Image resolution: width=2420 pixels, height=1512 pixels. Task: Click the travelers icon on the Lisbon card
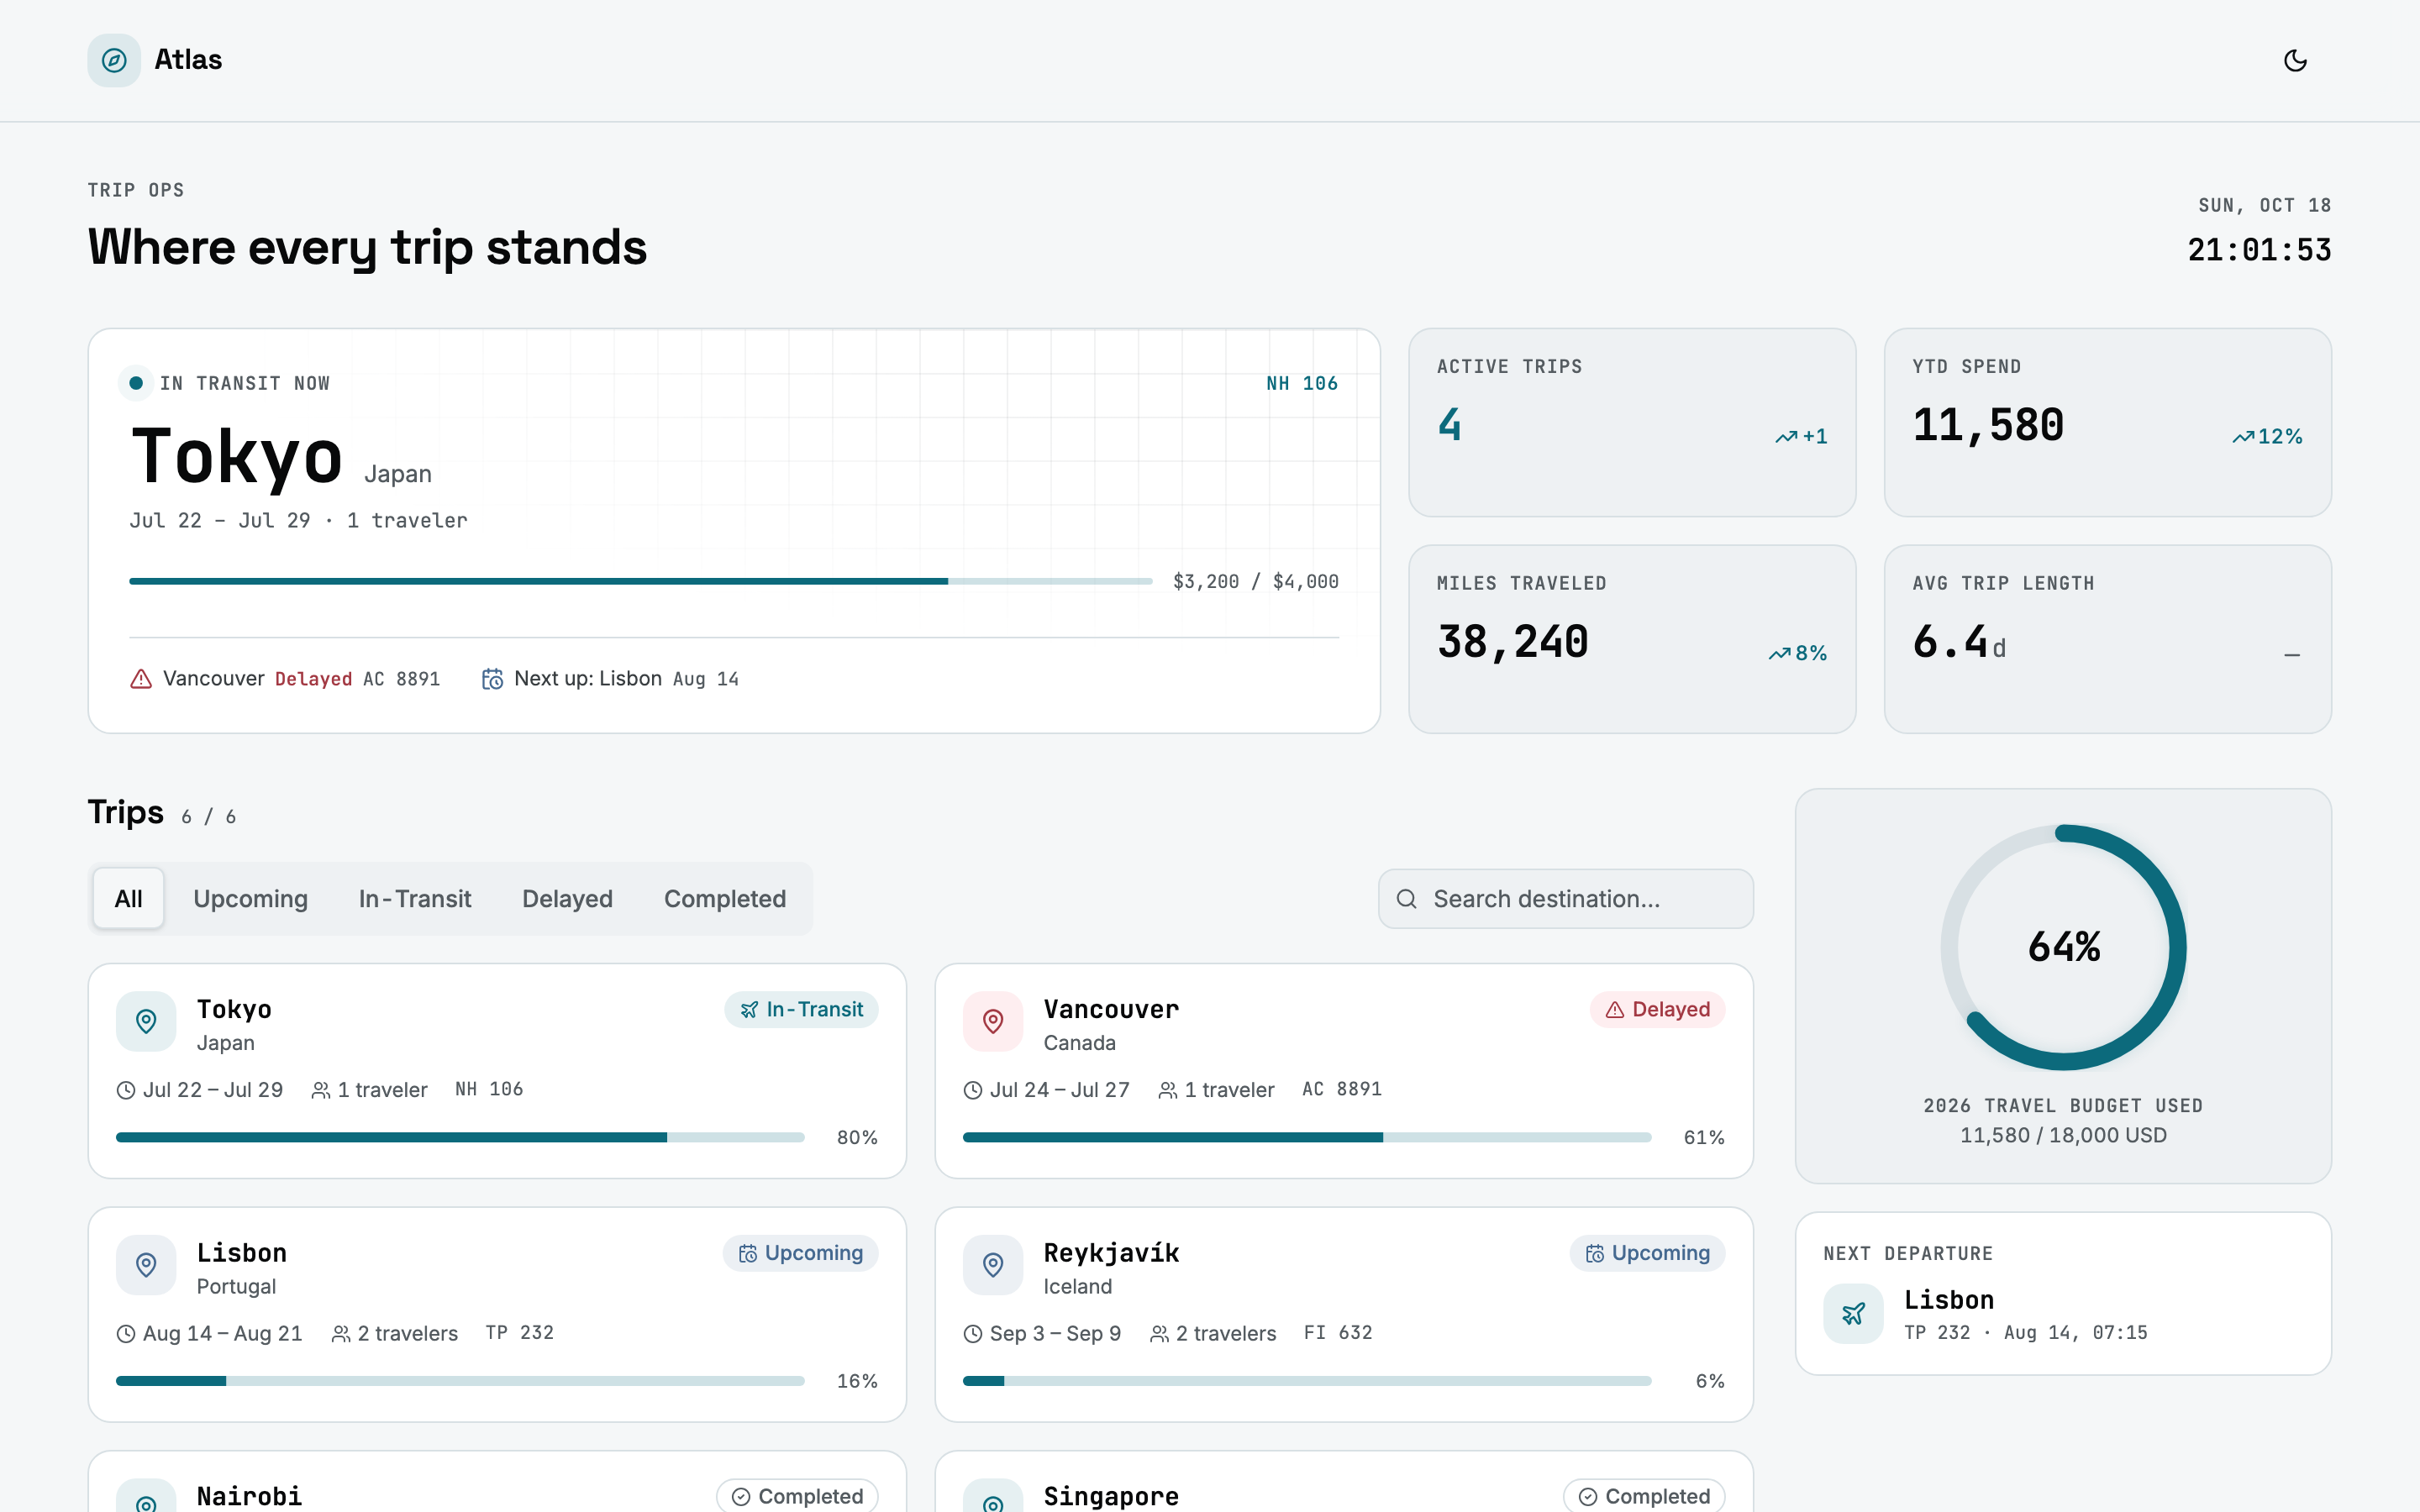pos(341,1334)
